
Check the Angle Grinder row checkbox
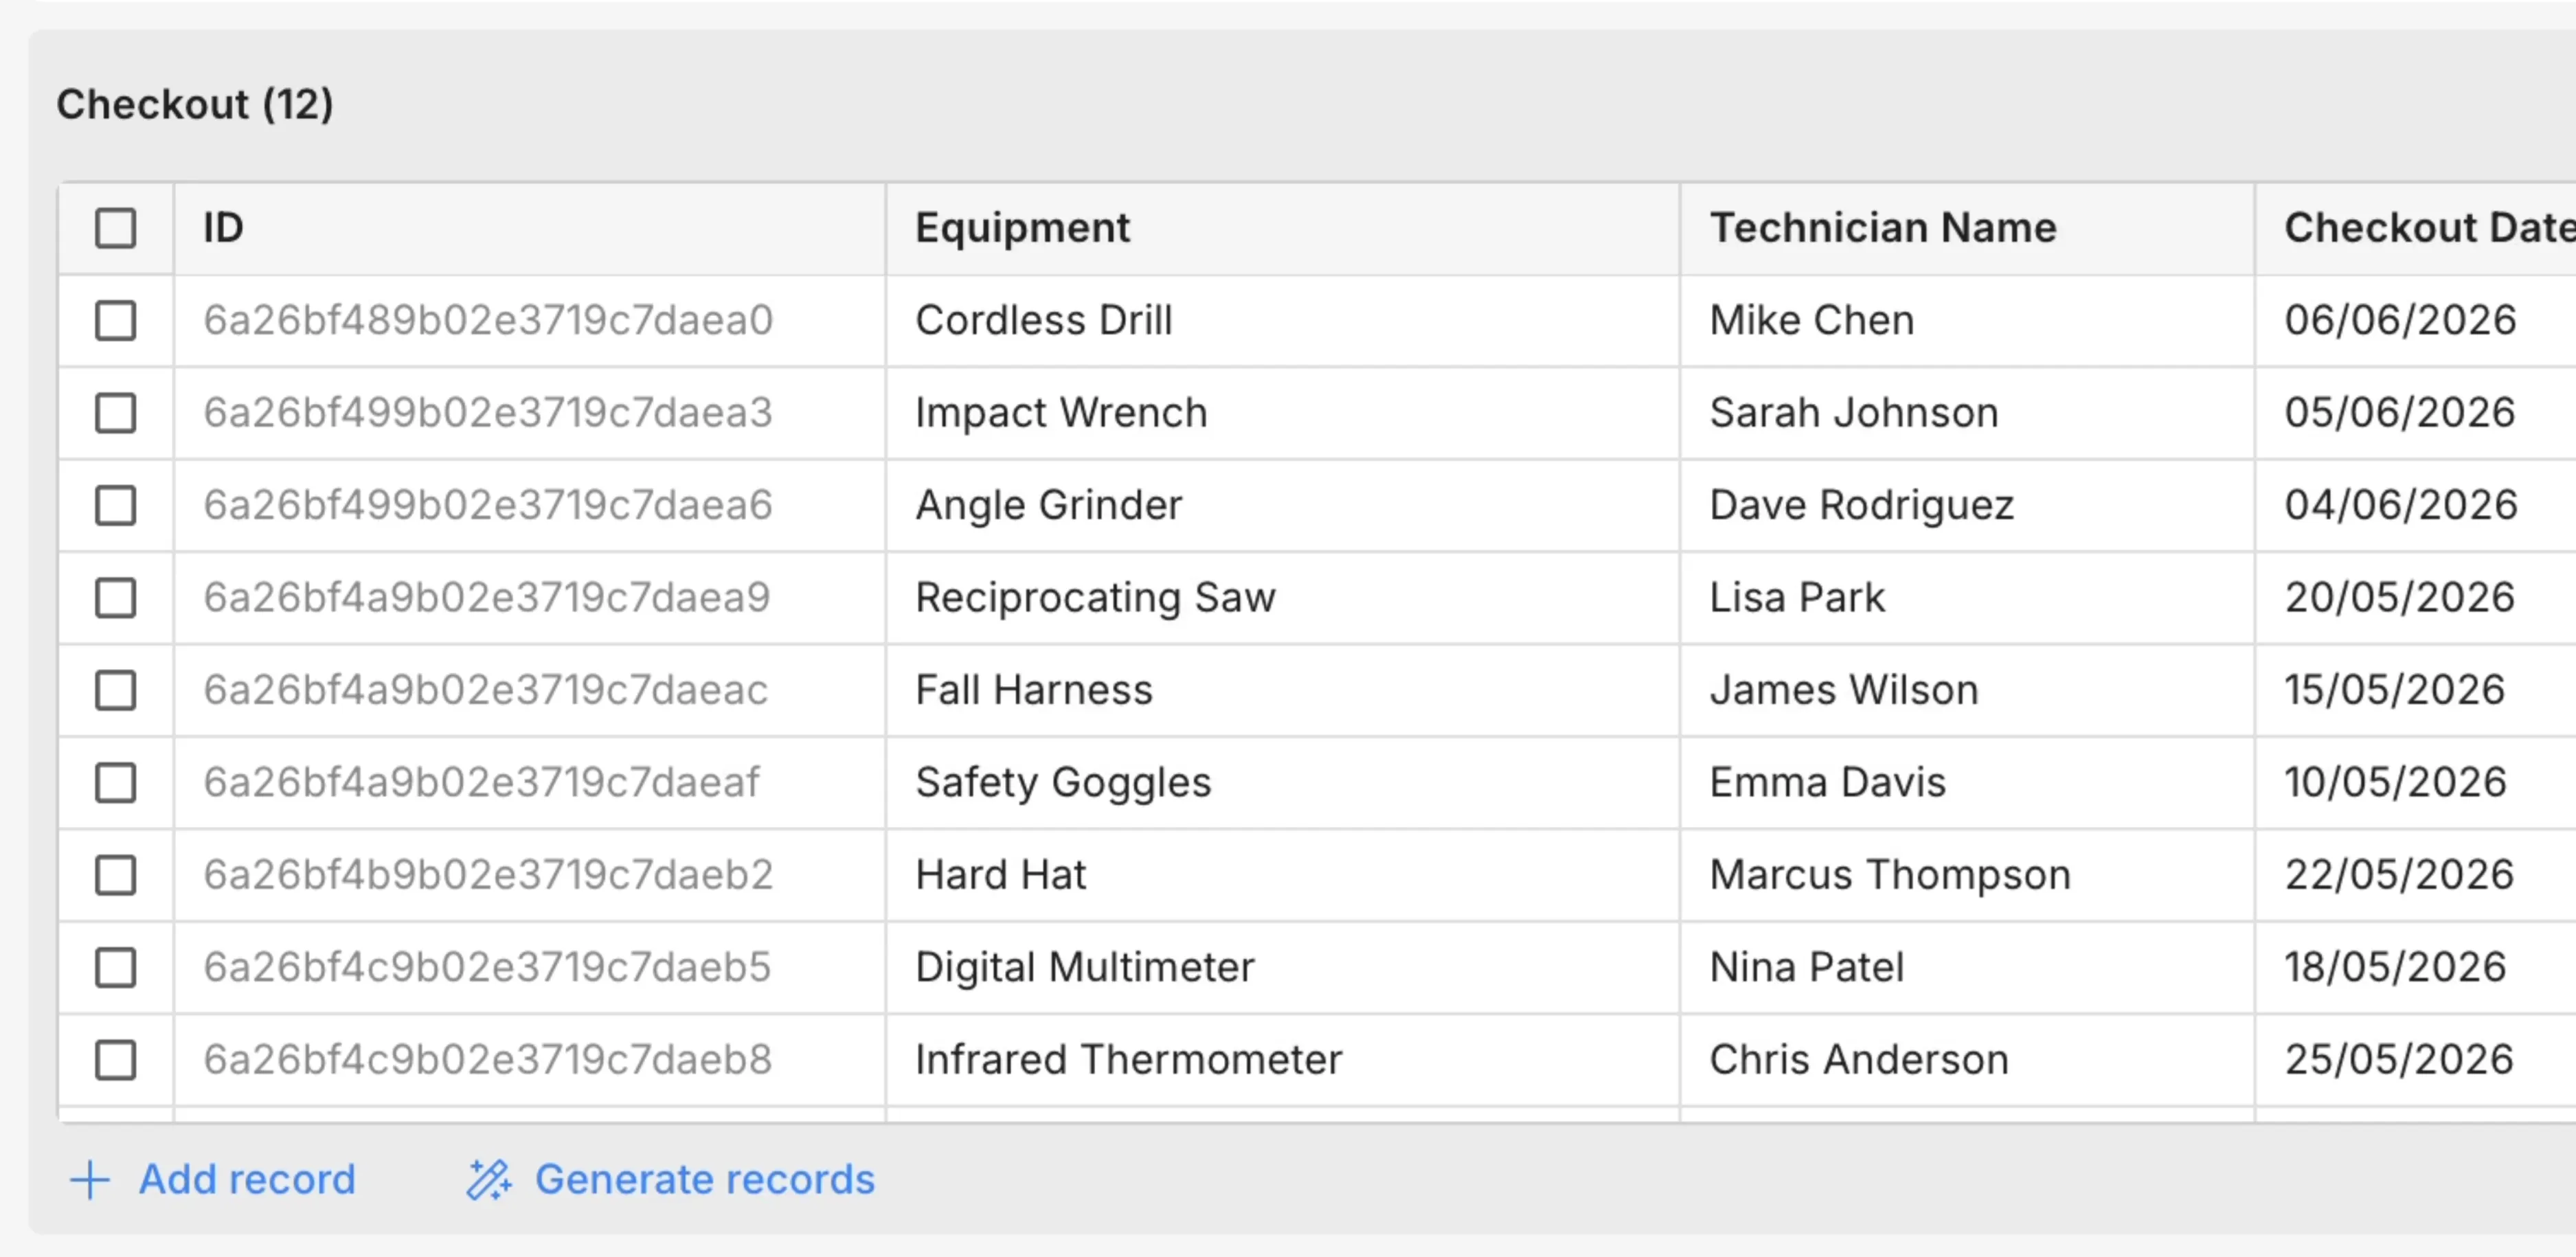coord(116,506)
